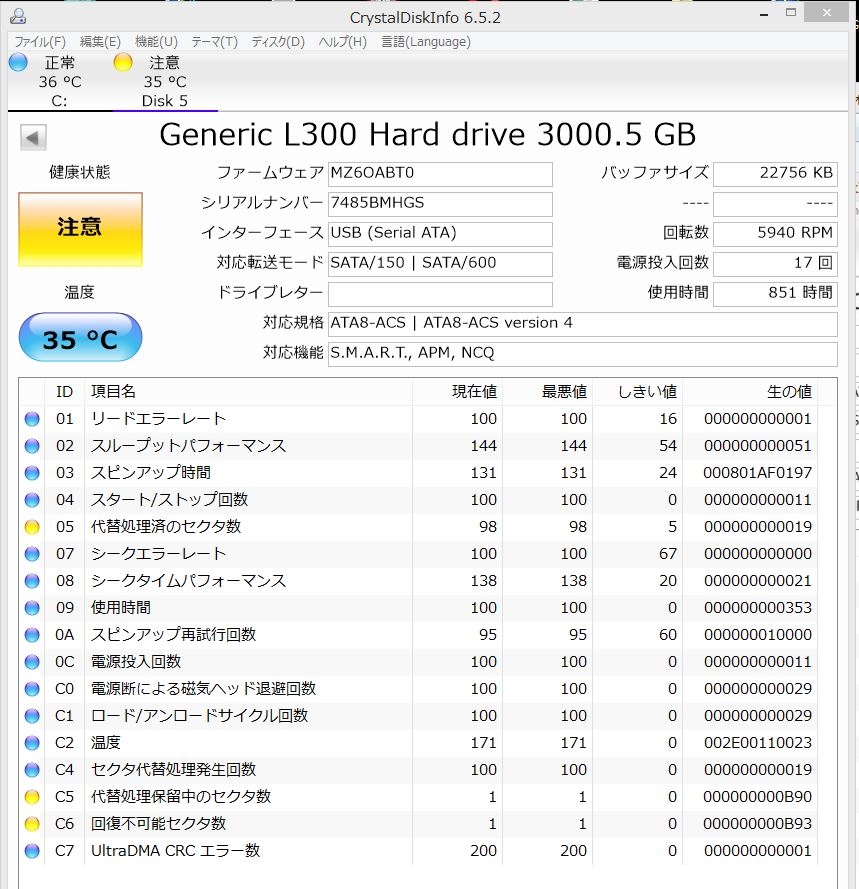Viewport: 859px width, 889px height.
Task: Click raw value 000000000B93
Action: 758,824
